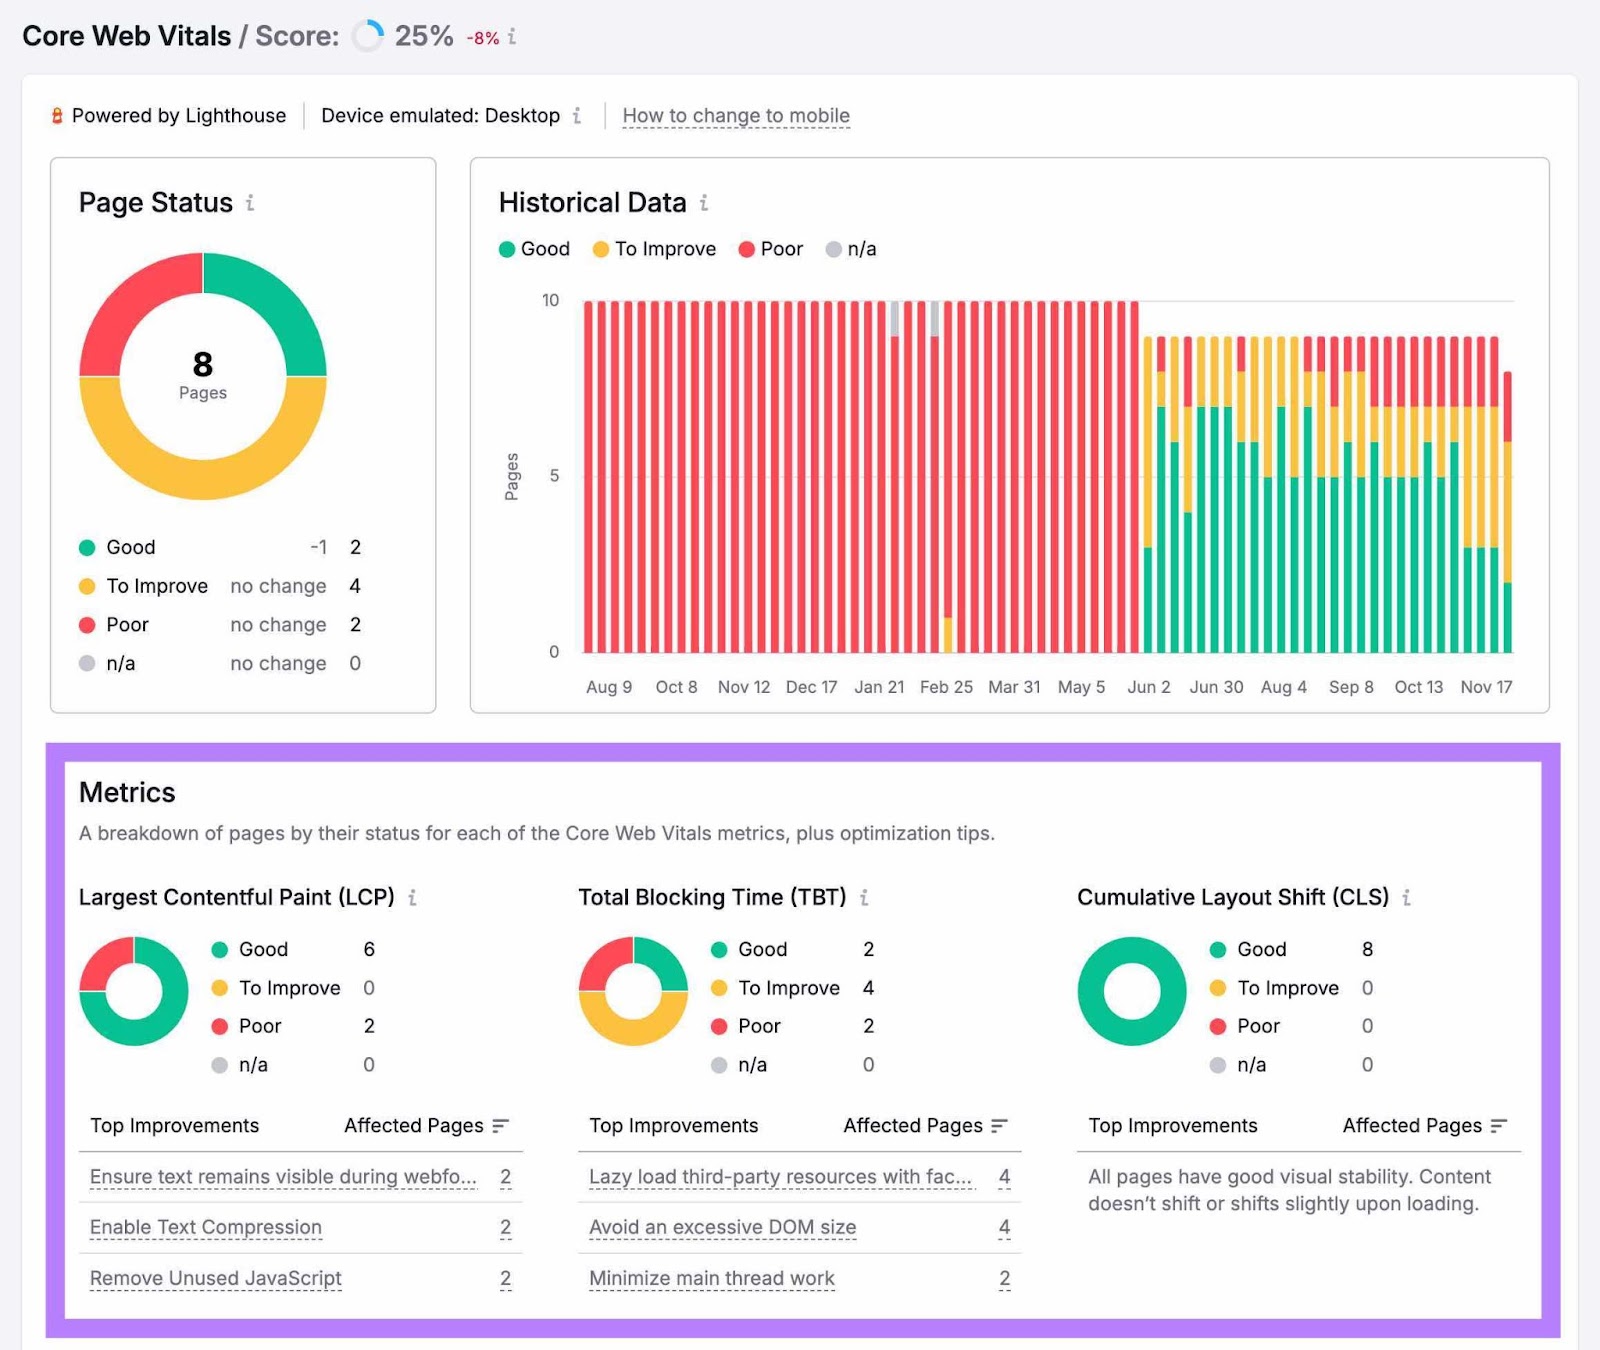1600x1350 pixels.
Task: Click the Core Web Vitals breadcrumb title
Action: coord(127,36)
